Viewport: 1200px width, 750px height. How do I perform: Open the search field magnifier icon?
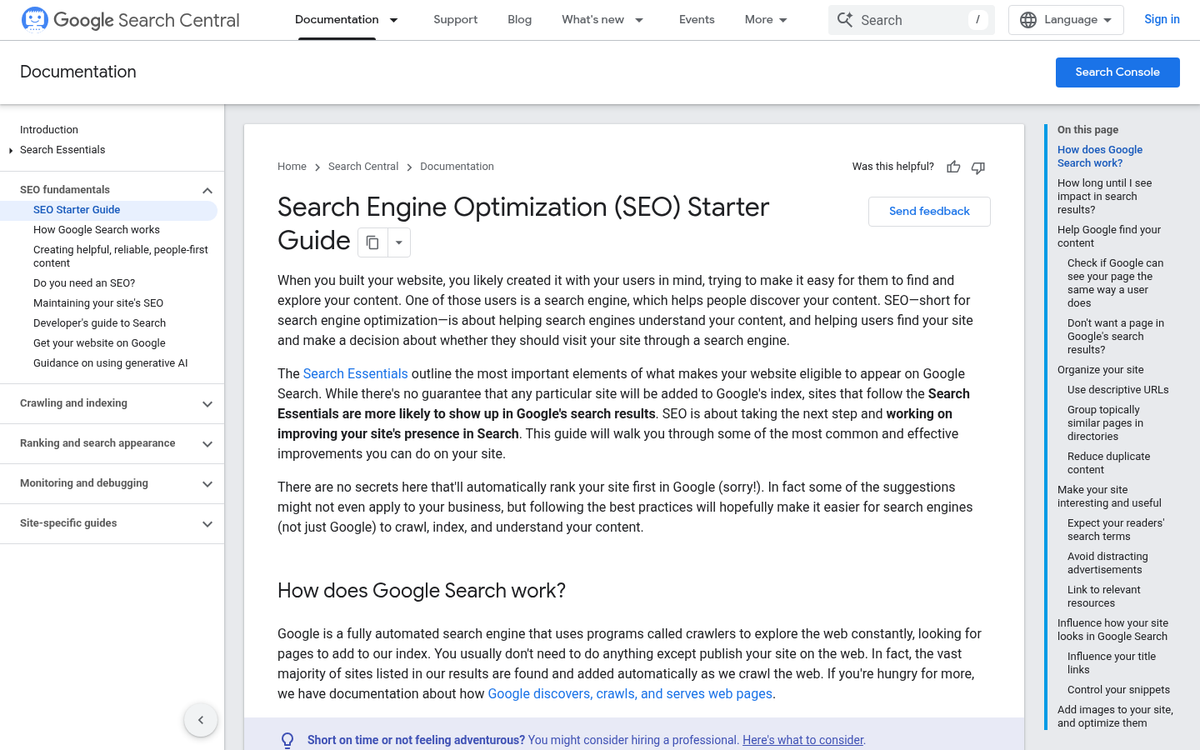845,19
